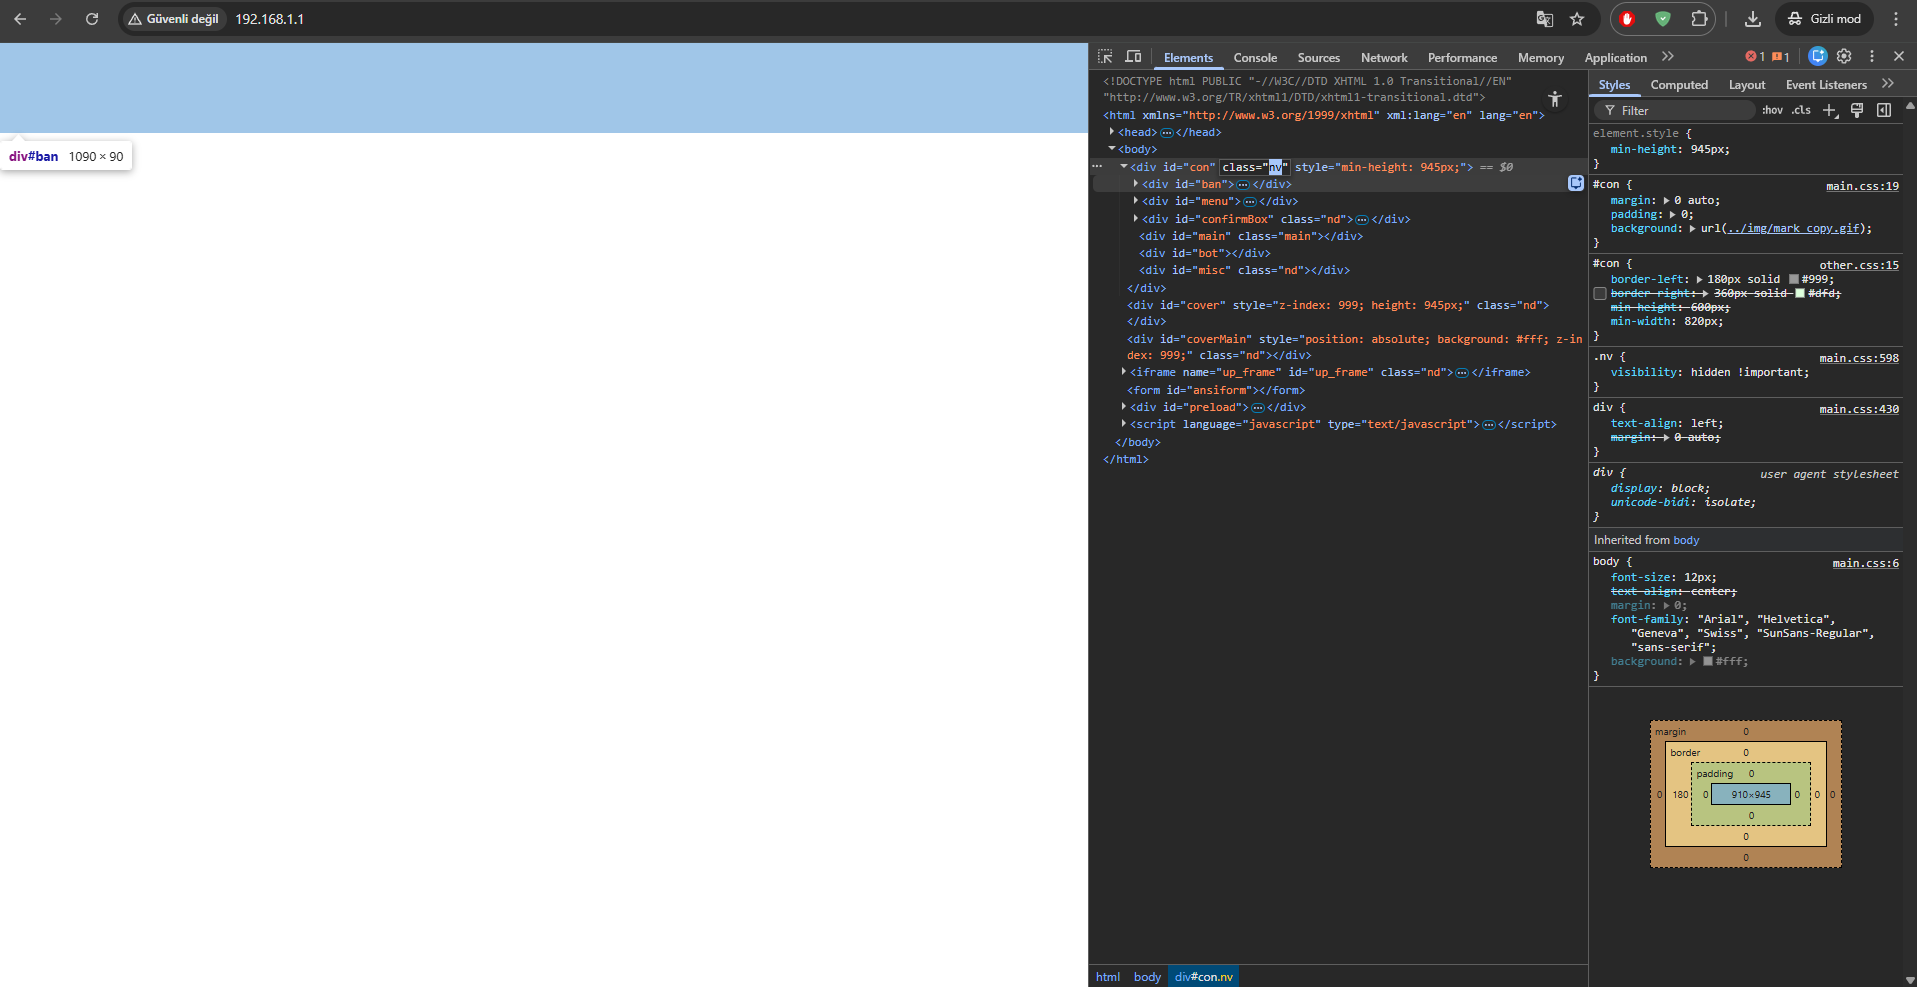This screenshot has width=1917, height=987.
Task: Expand the div id="preload" node
Action: pyautogui.click(x=1124, y=407)
